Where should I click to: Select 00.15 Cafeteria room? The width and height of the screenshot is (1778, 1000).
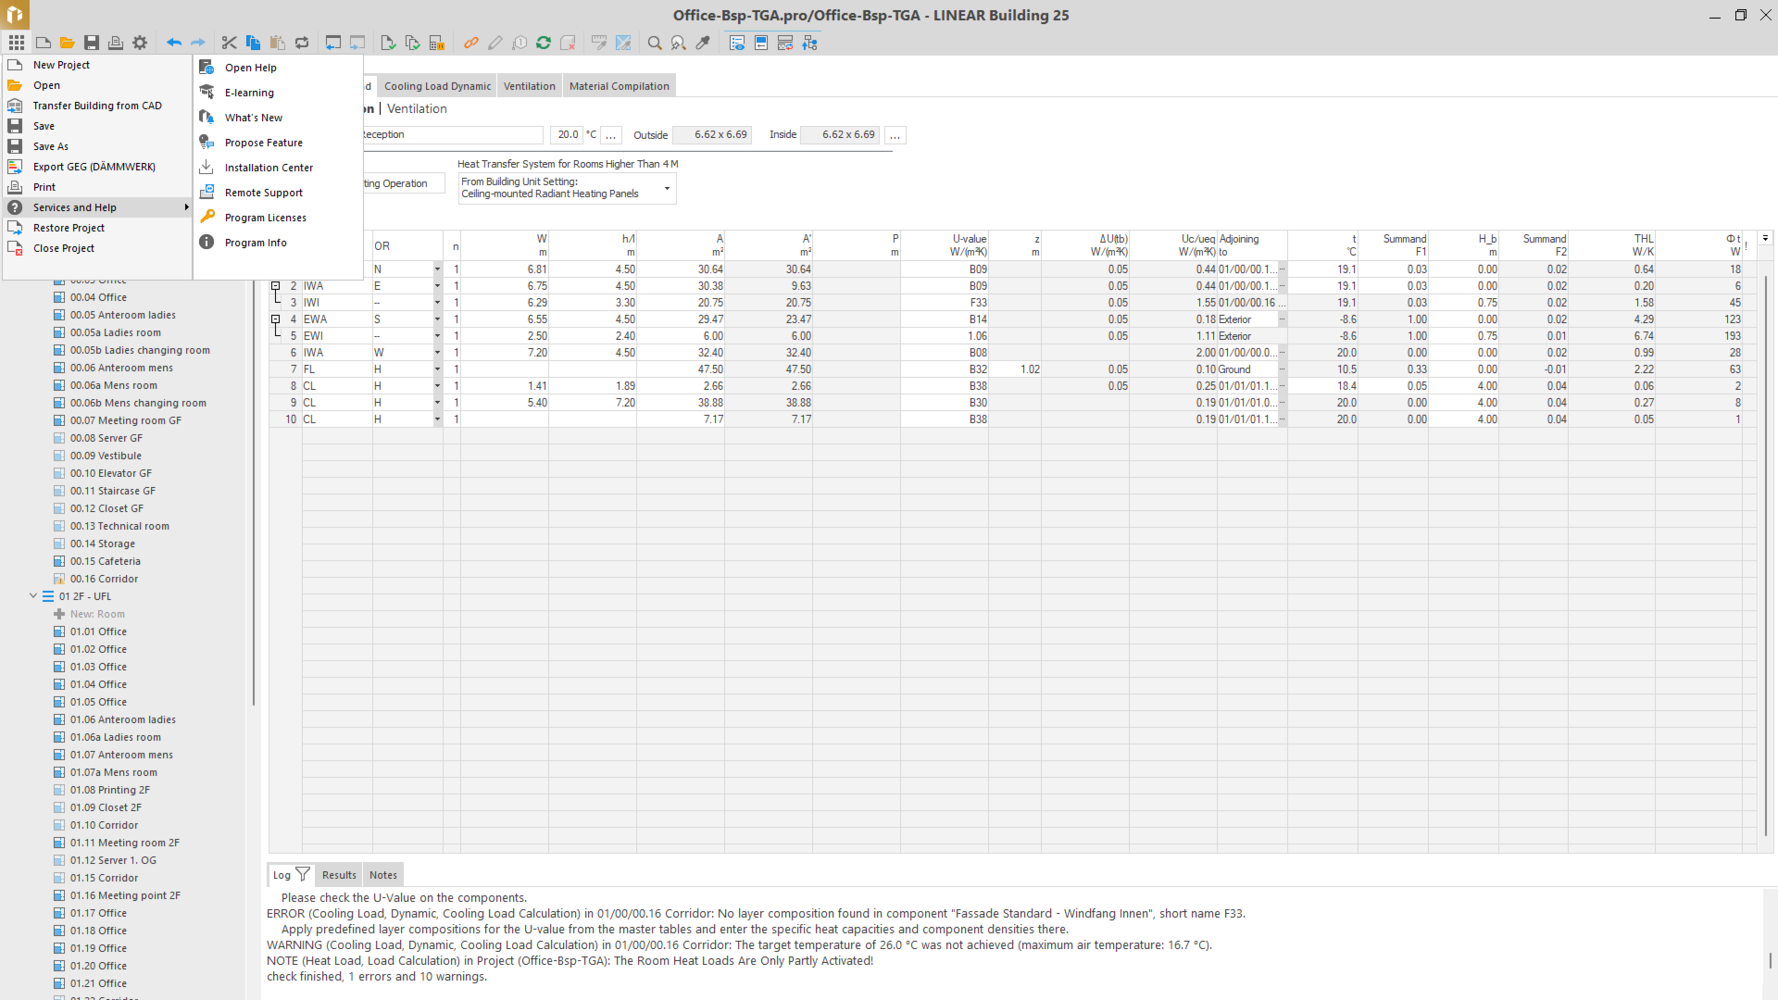coord(105,561)
